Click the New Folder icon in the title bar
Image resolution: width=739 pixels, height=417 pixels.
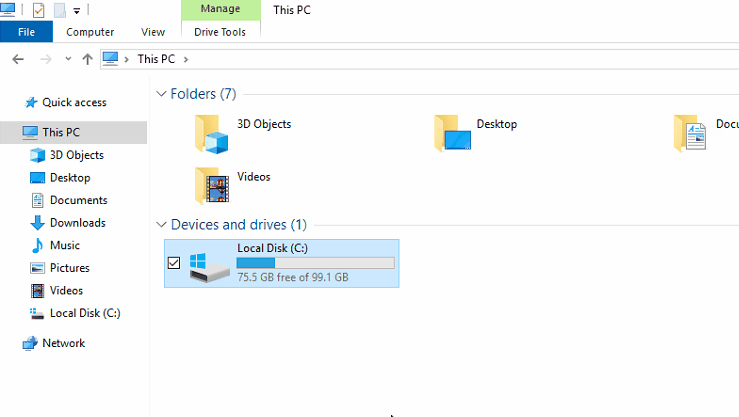click(x=59, y=10)
